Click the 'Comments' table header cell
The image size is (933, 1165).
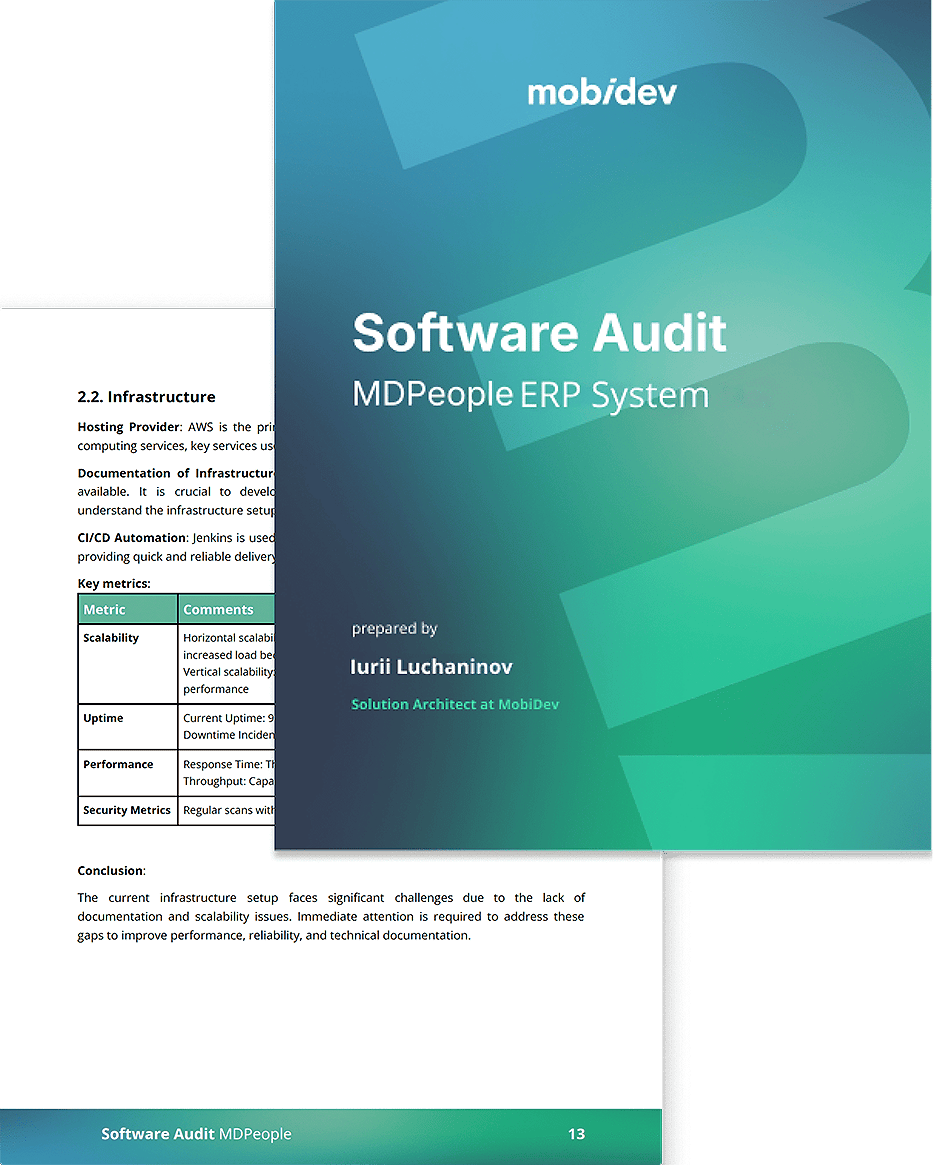coord(227,609)
